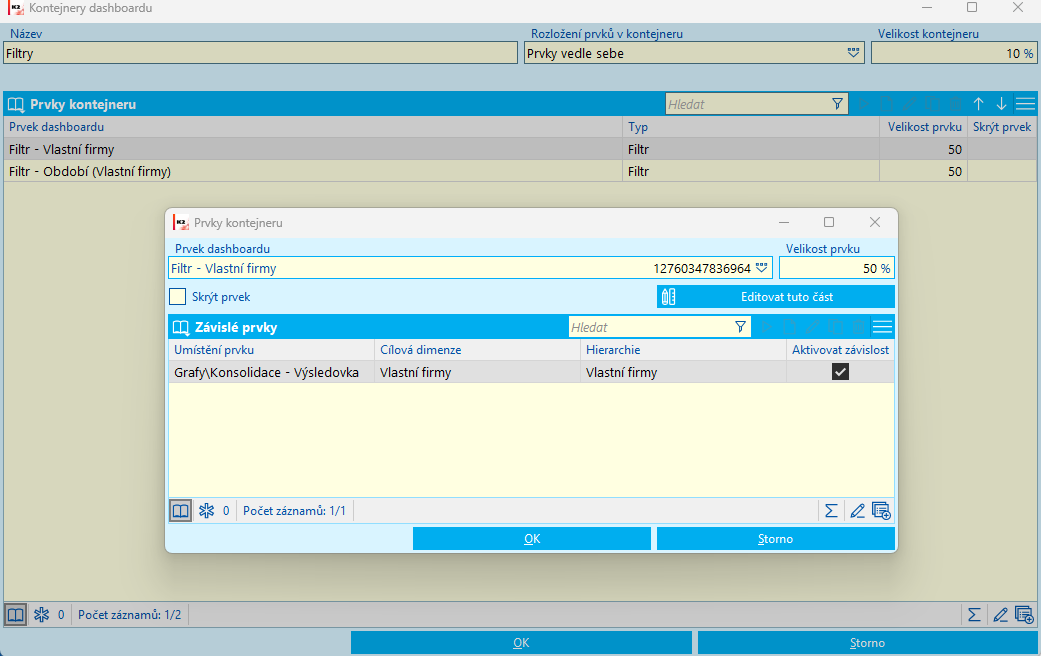Click sum icon in dialog status bar
This screenshot has width=1041, height=656.
(x=831, y=511)
